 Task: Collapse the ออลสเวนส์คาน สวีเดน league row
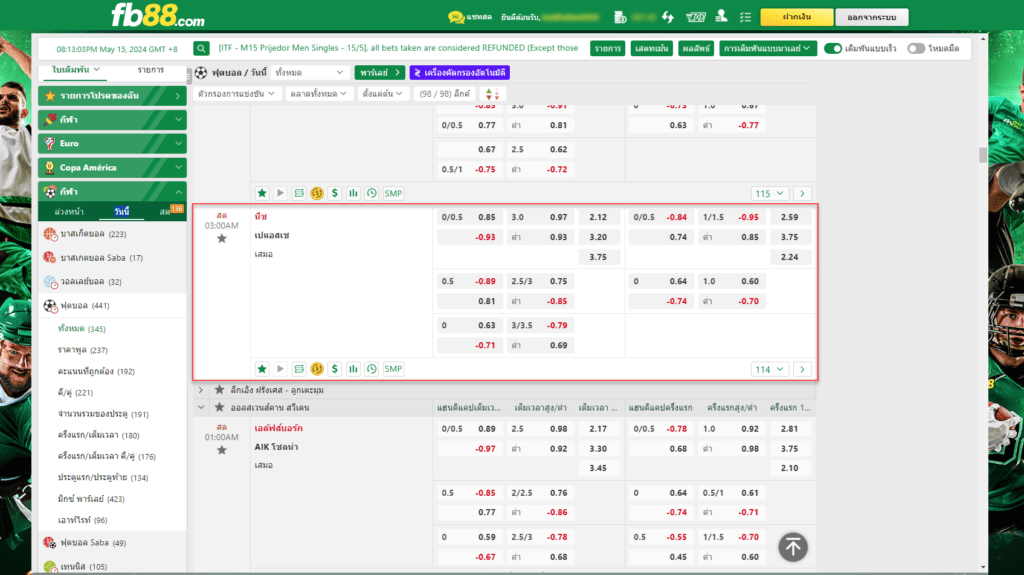(201, 408)
